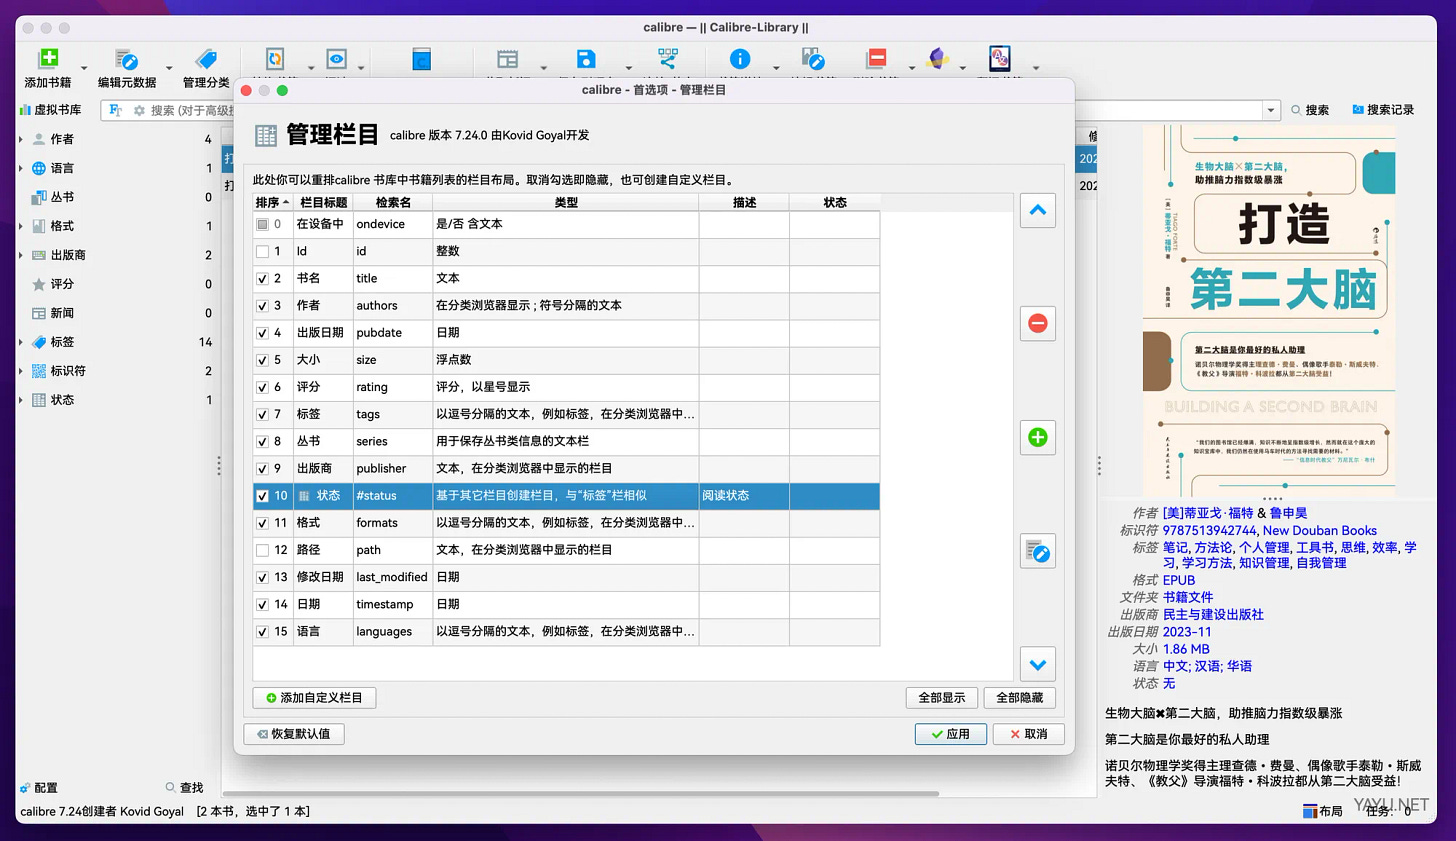1456x841 pixels.
Task: Move selected column down with blue arrow
Action: click(1038, 664)
